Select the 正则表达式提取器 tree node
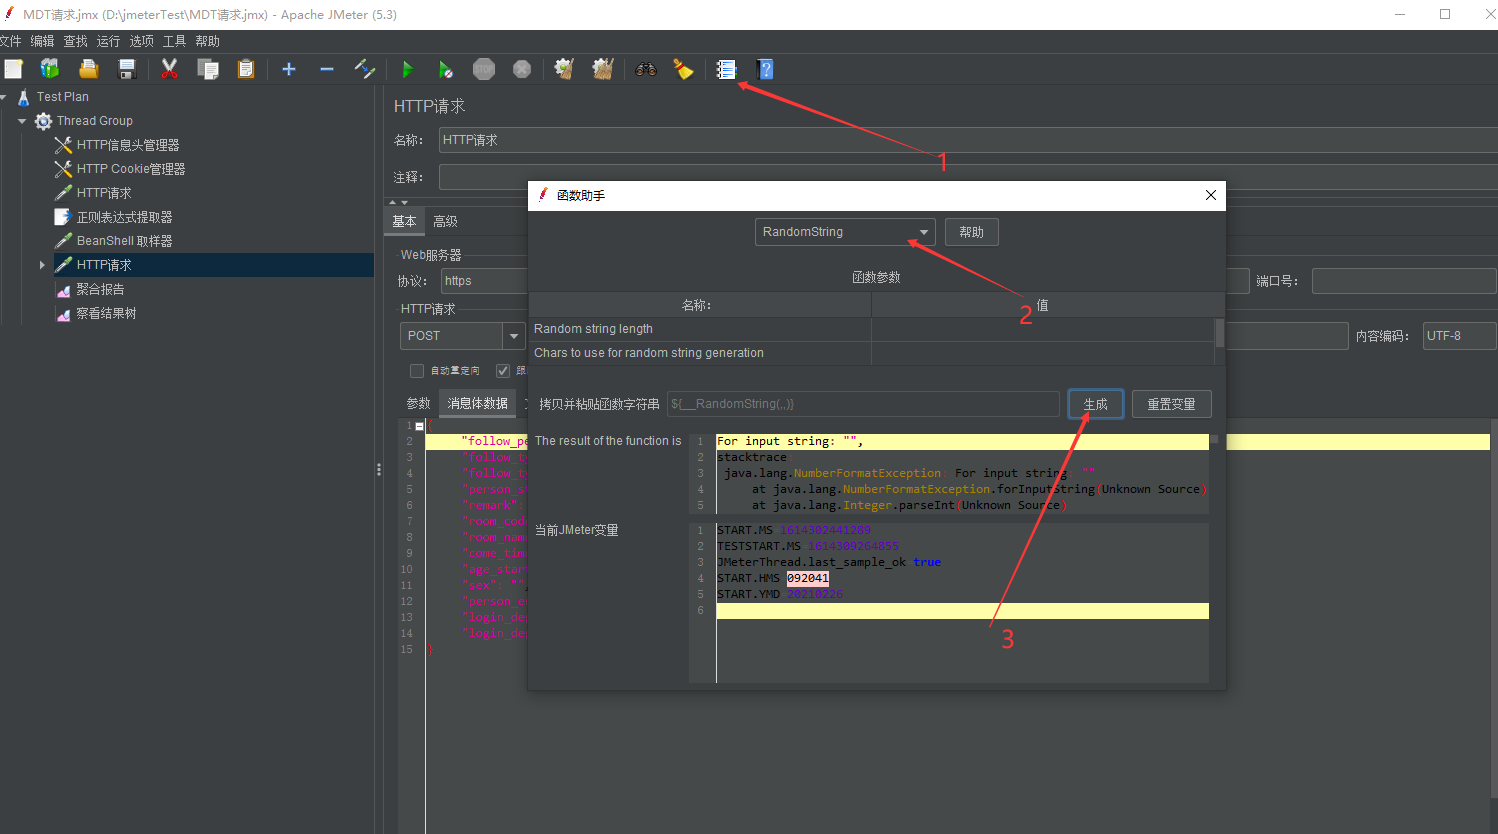 [124, 217]
